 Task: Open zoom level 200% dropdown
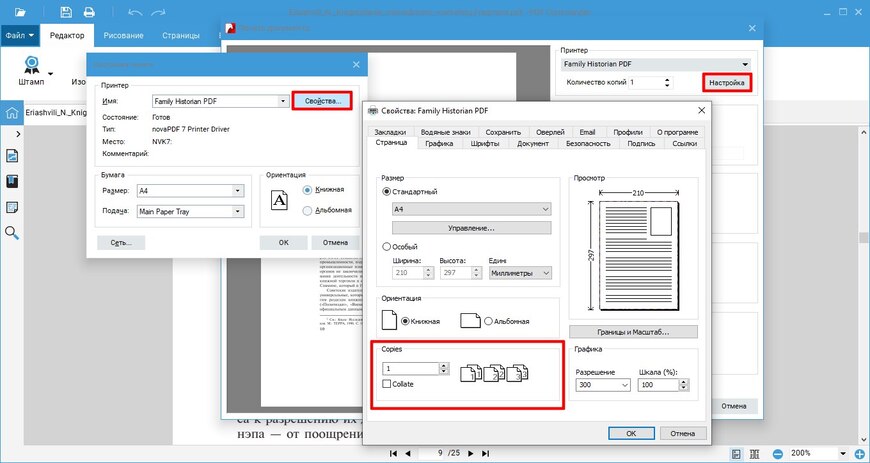click(x=844, y=454)
